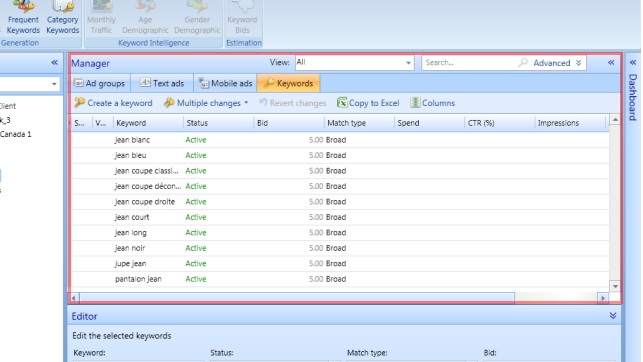Click into the Search field
Screen dimensions: 643x362
[x=470, y=63]
